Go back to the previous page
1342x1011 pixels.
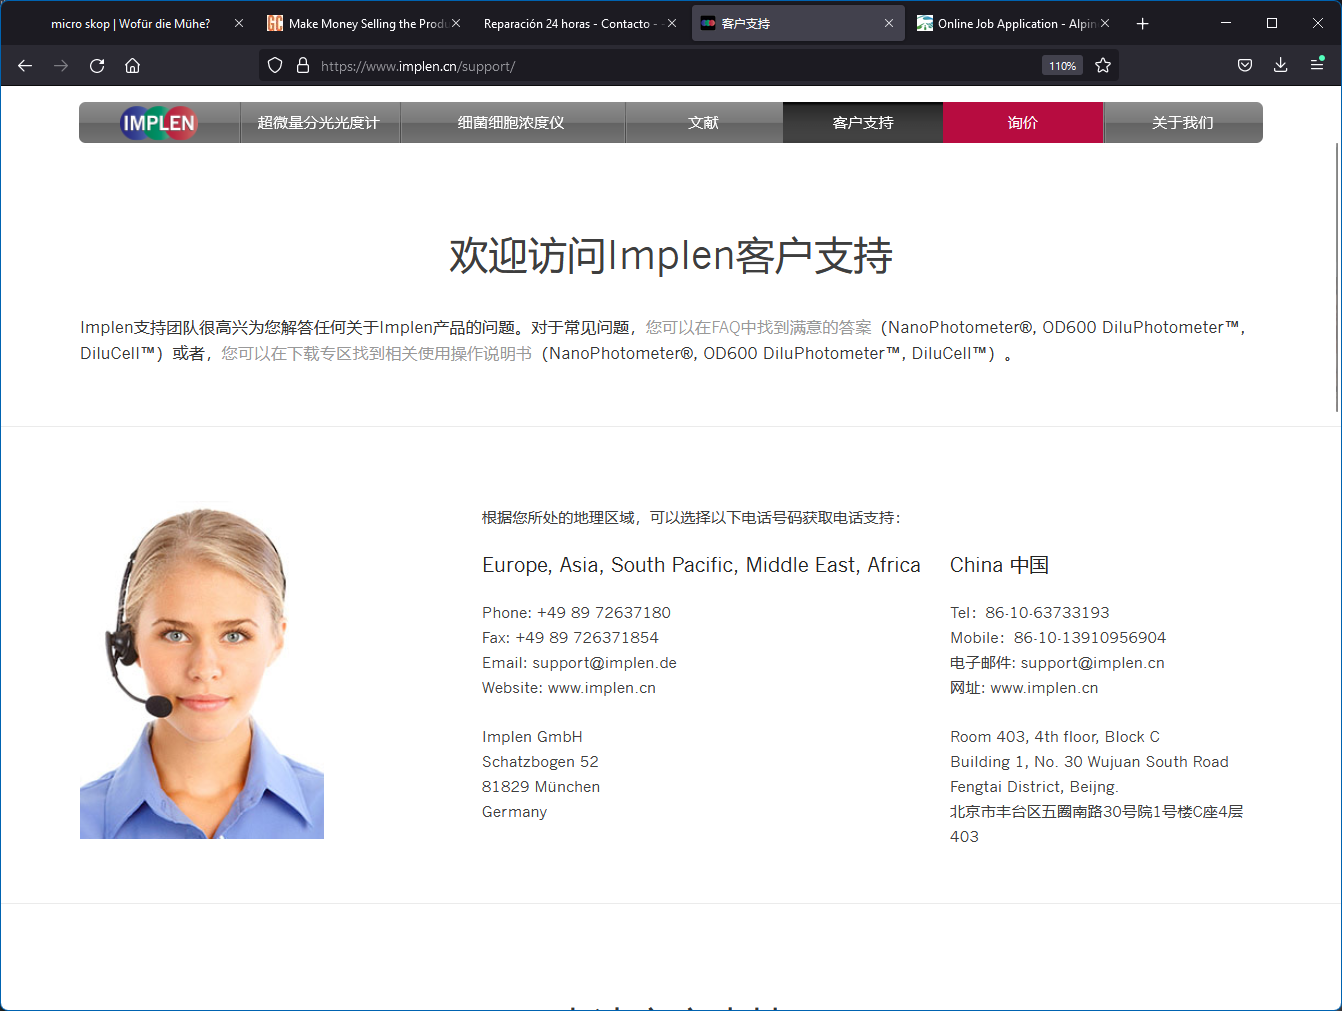(25, 66)
